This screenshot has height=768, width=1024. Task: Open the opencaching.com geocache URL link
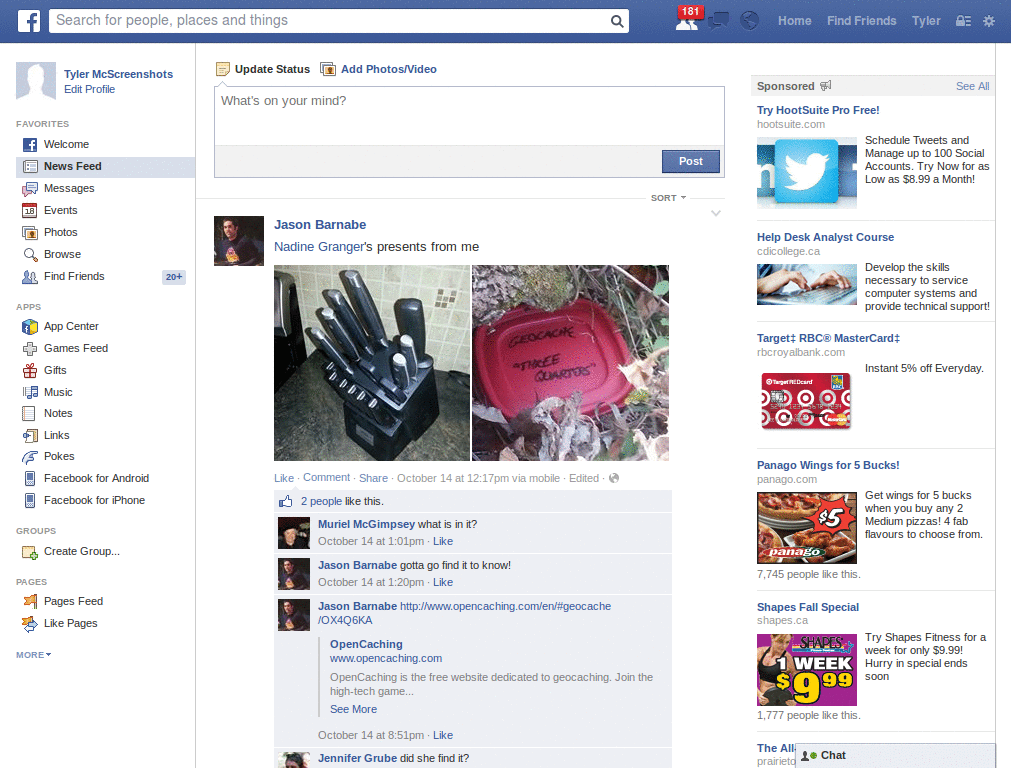point(464,613)
